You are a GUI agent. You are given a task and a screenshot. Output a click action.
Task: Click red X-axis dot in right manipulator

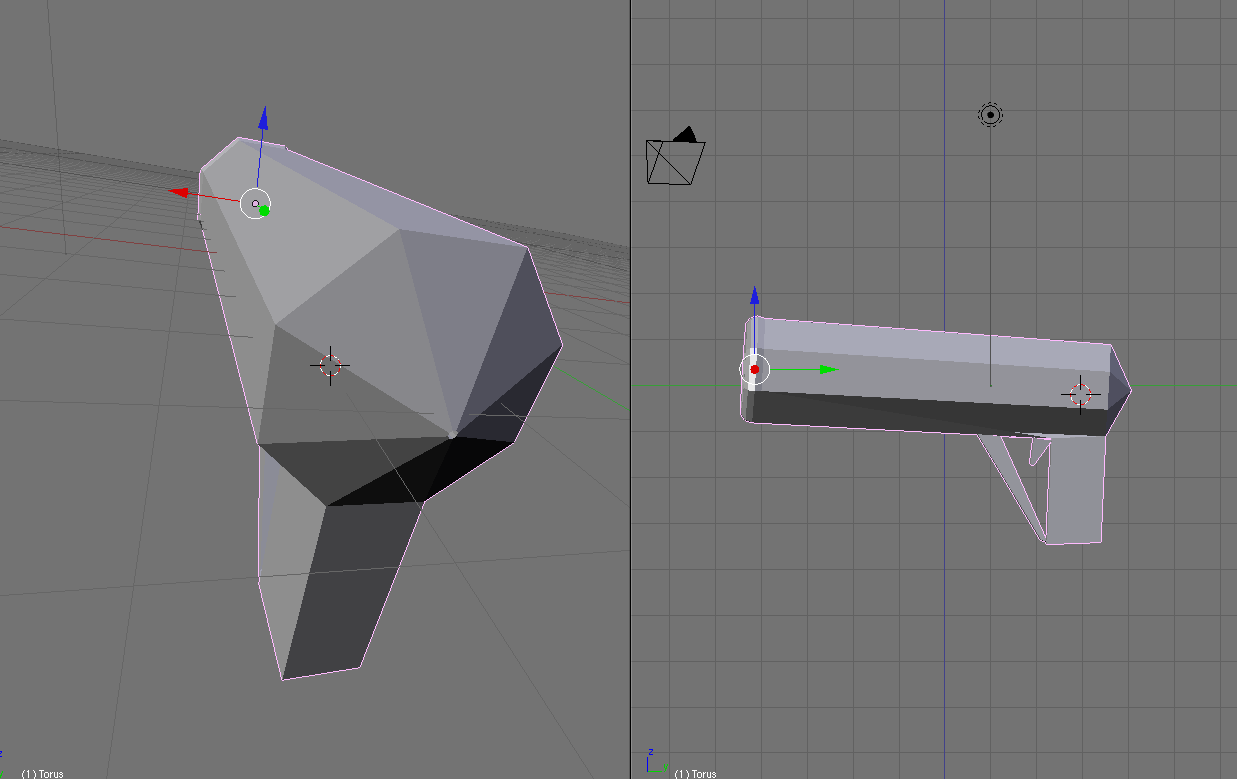pyautogui.click(x=755, y=369)
